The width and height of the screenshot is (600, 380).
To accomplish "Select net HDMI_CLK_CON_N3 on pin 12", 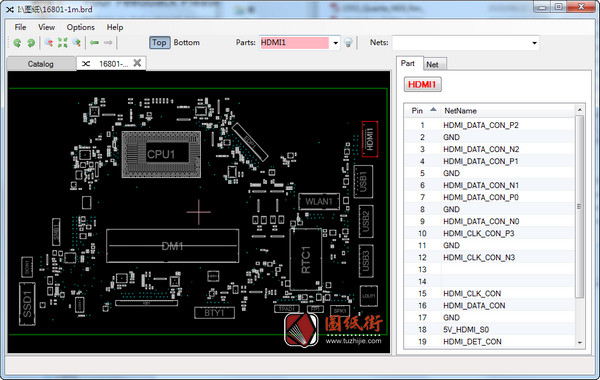I will point(479,258).
